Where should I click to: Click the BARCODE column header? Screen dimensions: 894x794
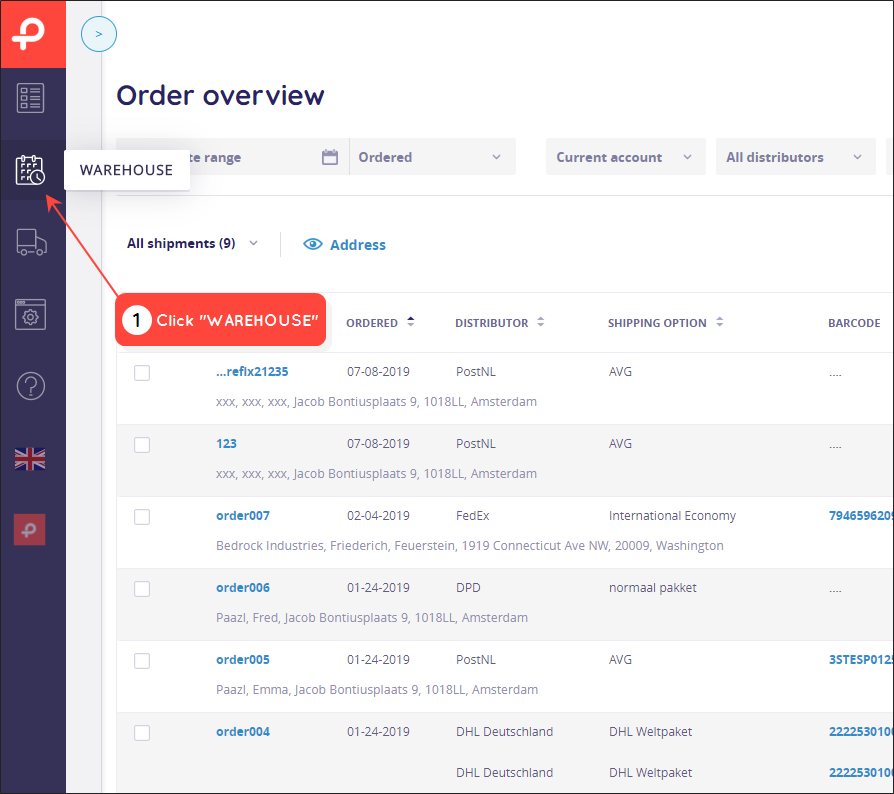tap(854, 323)
